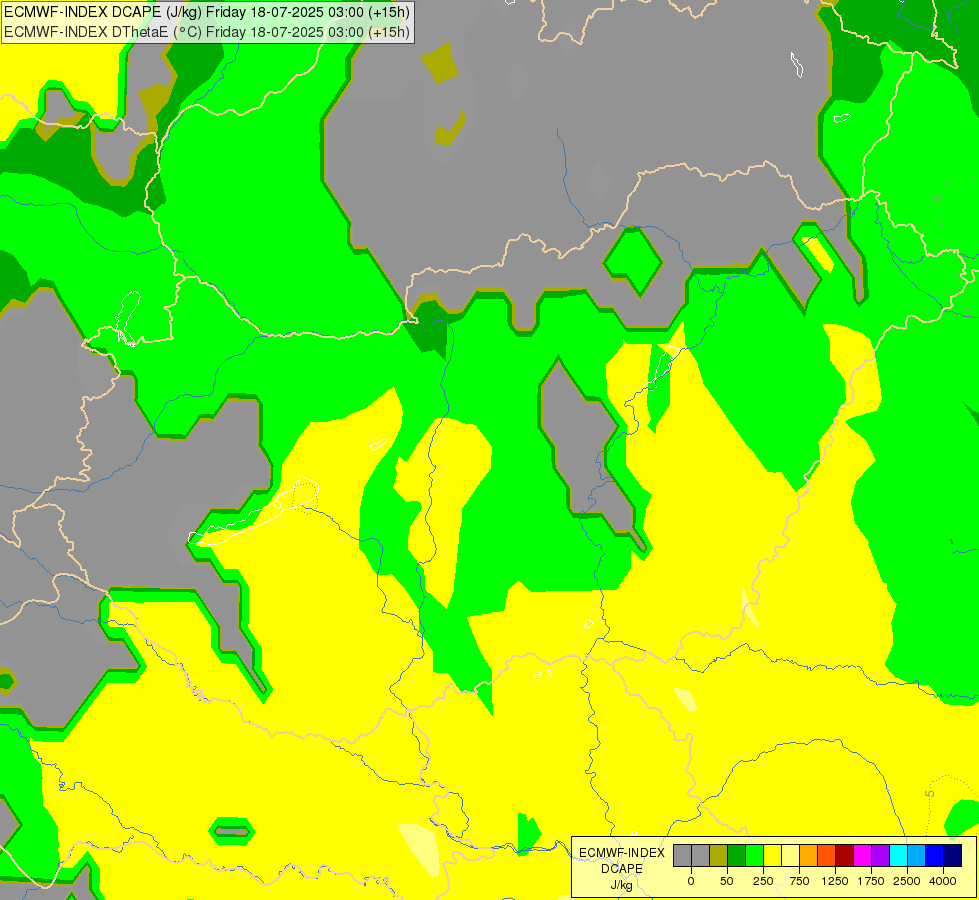
Task: Pick the light blue legend swatch after 2500
Action: pyautogui.click(x=917, y=855)
